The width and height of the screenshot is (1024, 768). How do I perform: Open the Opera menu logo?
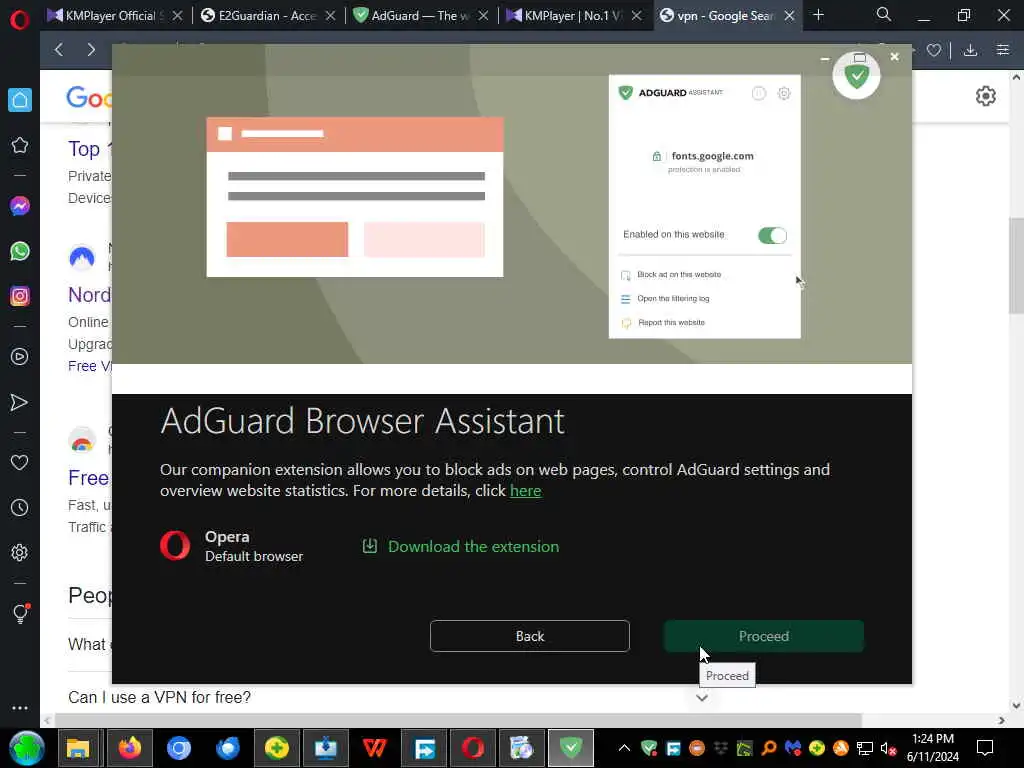click(x=20, y=20)
